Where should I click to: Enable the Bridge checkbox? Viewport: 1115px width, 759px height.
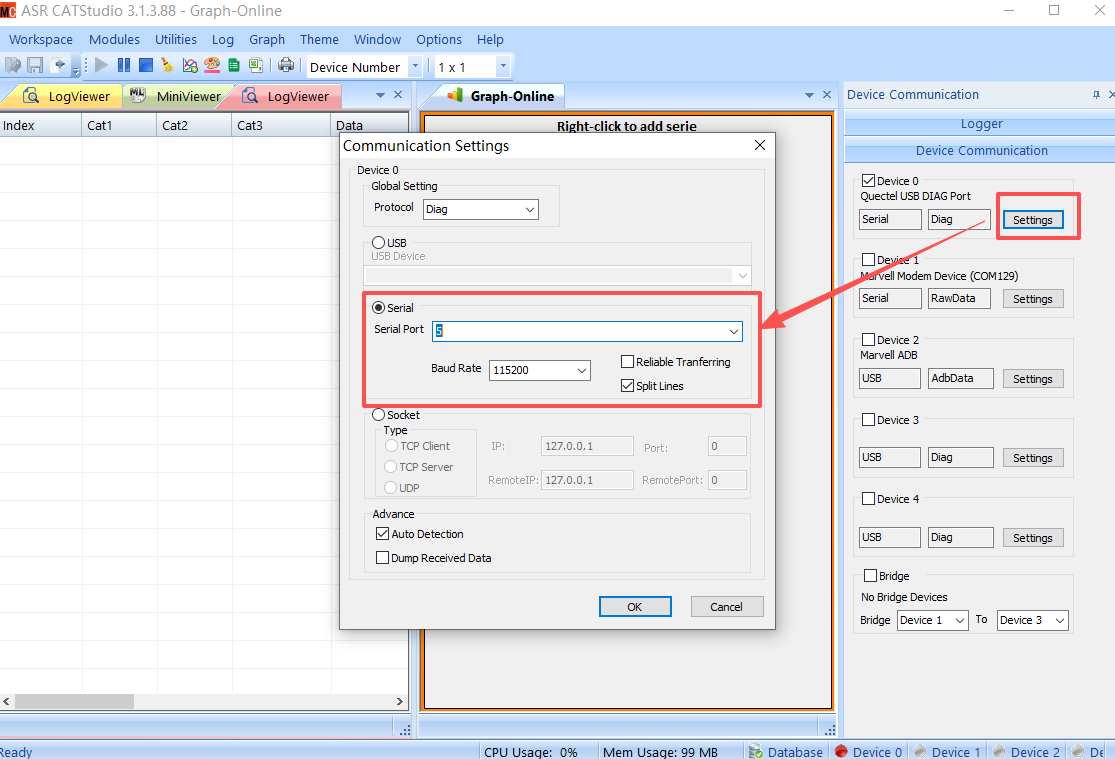pos(870,575)
